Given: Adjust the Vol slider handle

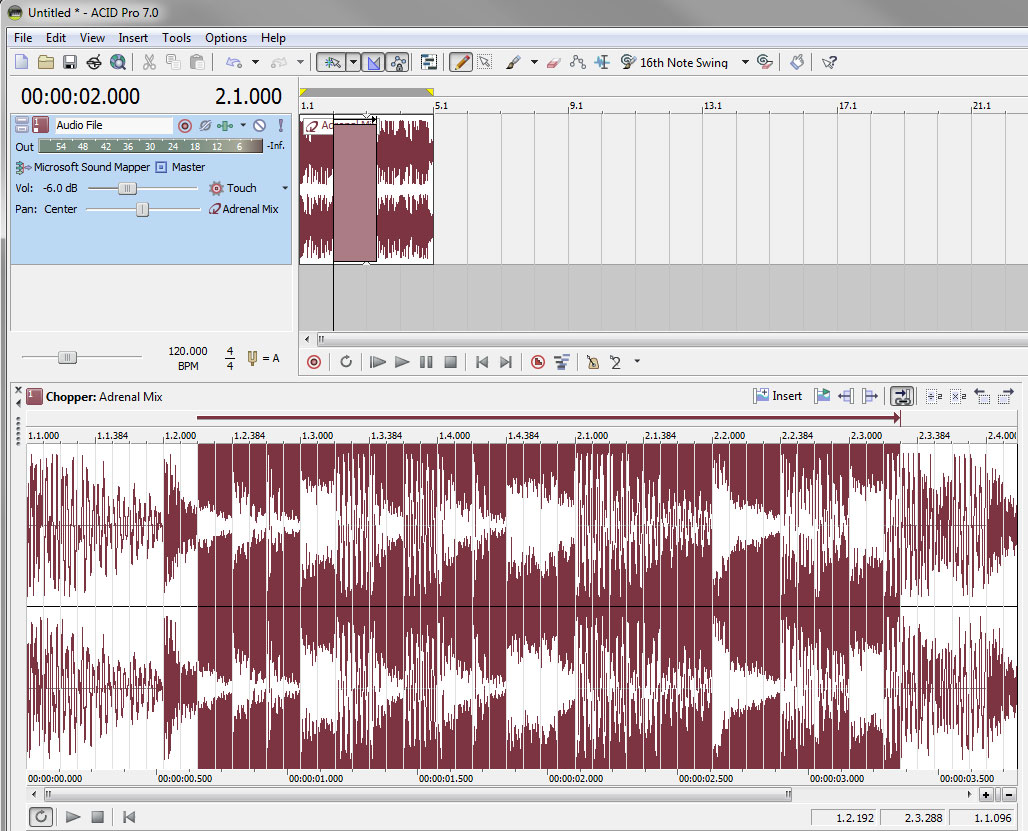Looking at the screenshot, I should pos(127,188).
